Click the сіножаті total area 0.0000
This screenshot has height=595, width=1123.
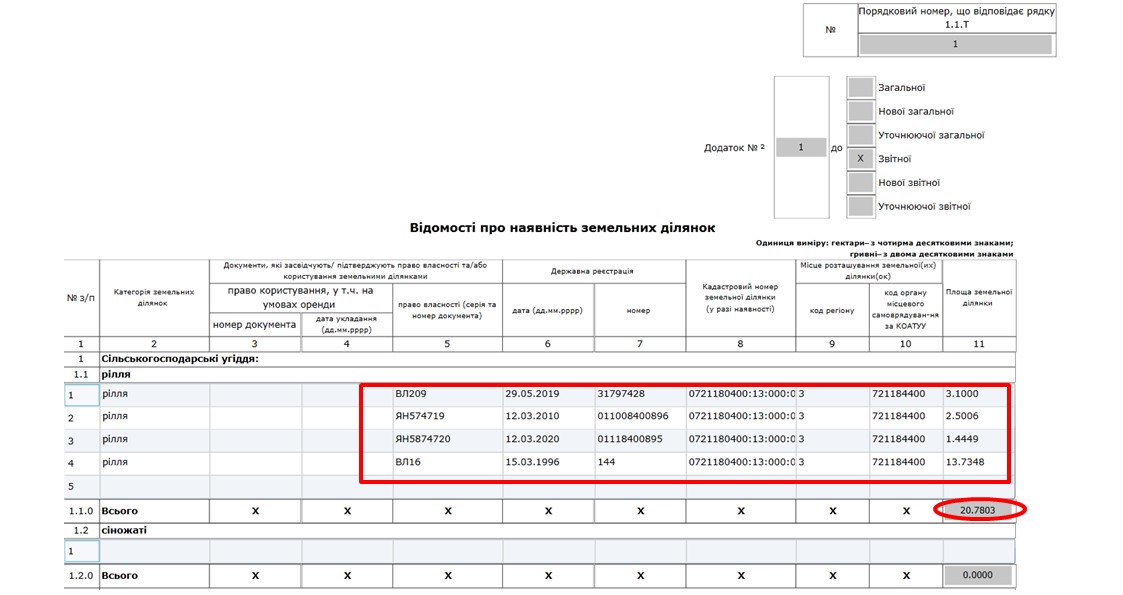point(978,576)
